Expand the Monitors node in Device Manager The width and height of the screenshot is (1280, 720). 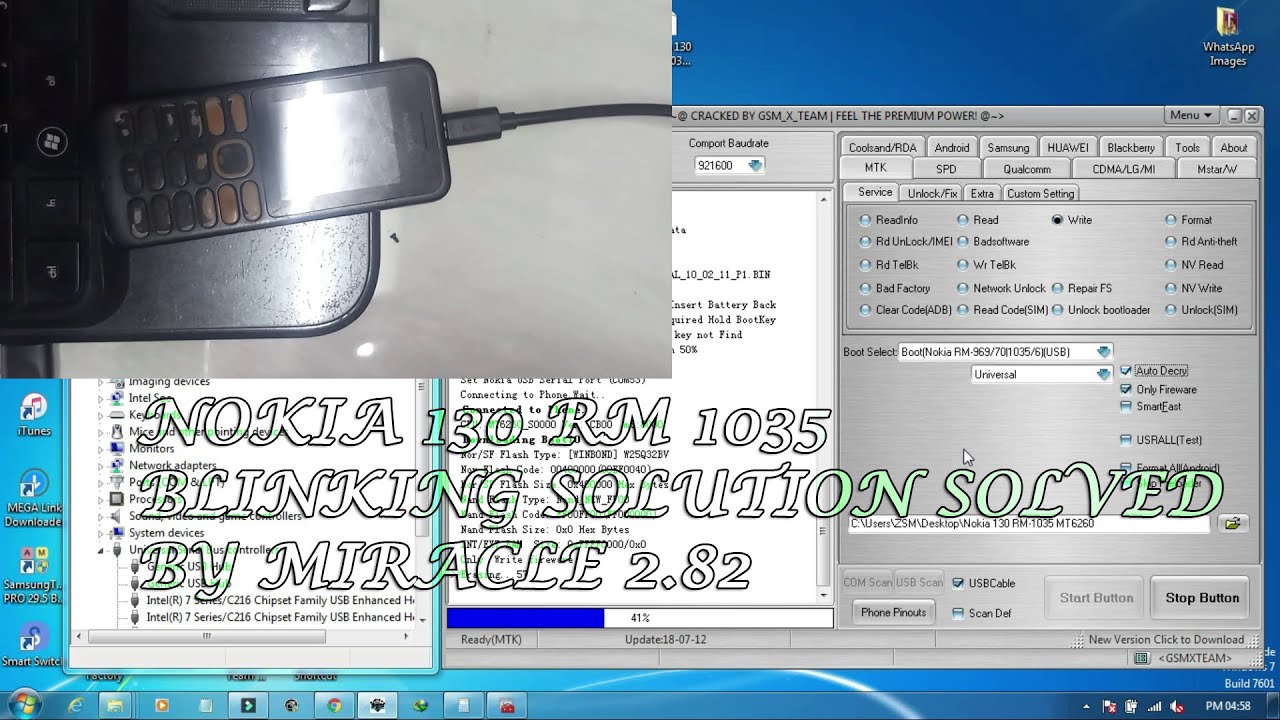pyautogui.click(x=101, y=449)
